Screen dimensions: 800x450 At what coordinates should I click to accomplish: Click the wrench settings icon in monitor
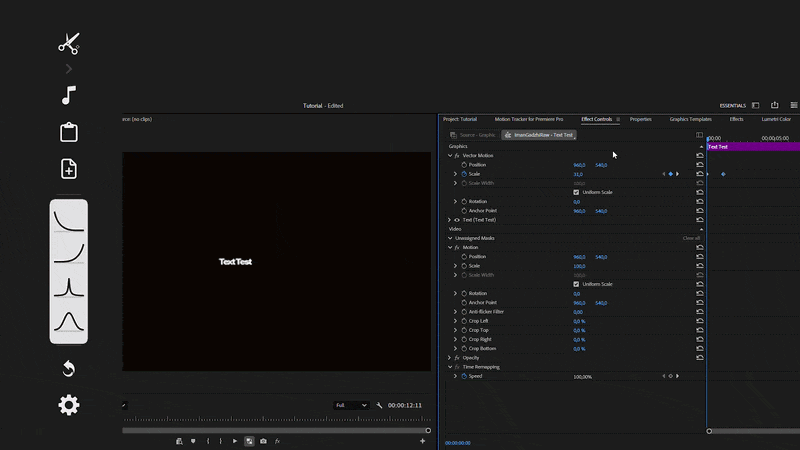pyautogui.click(x=379, y=405)
